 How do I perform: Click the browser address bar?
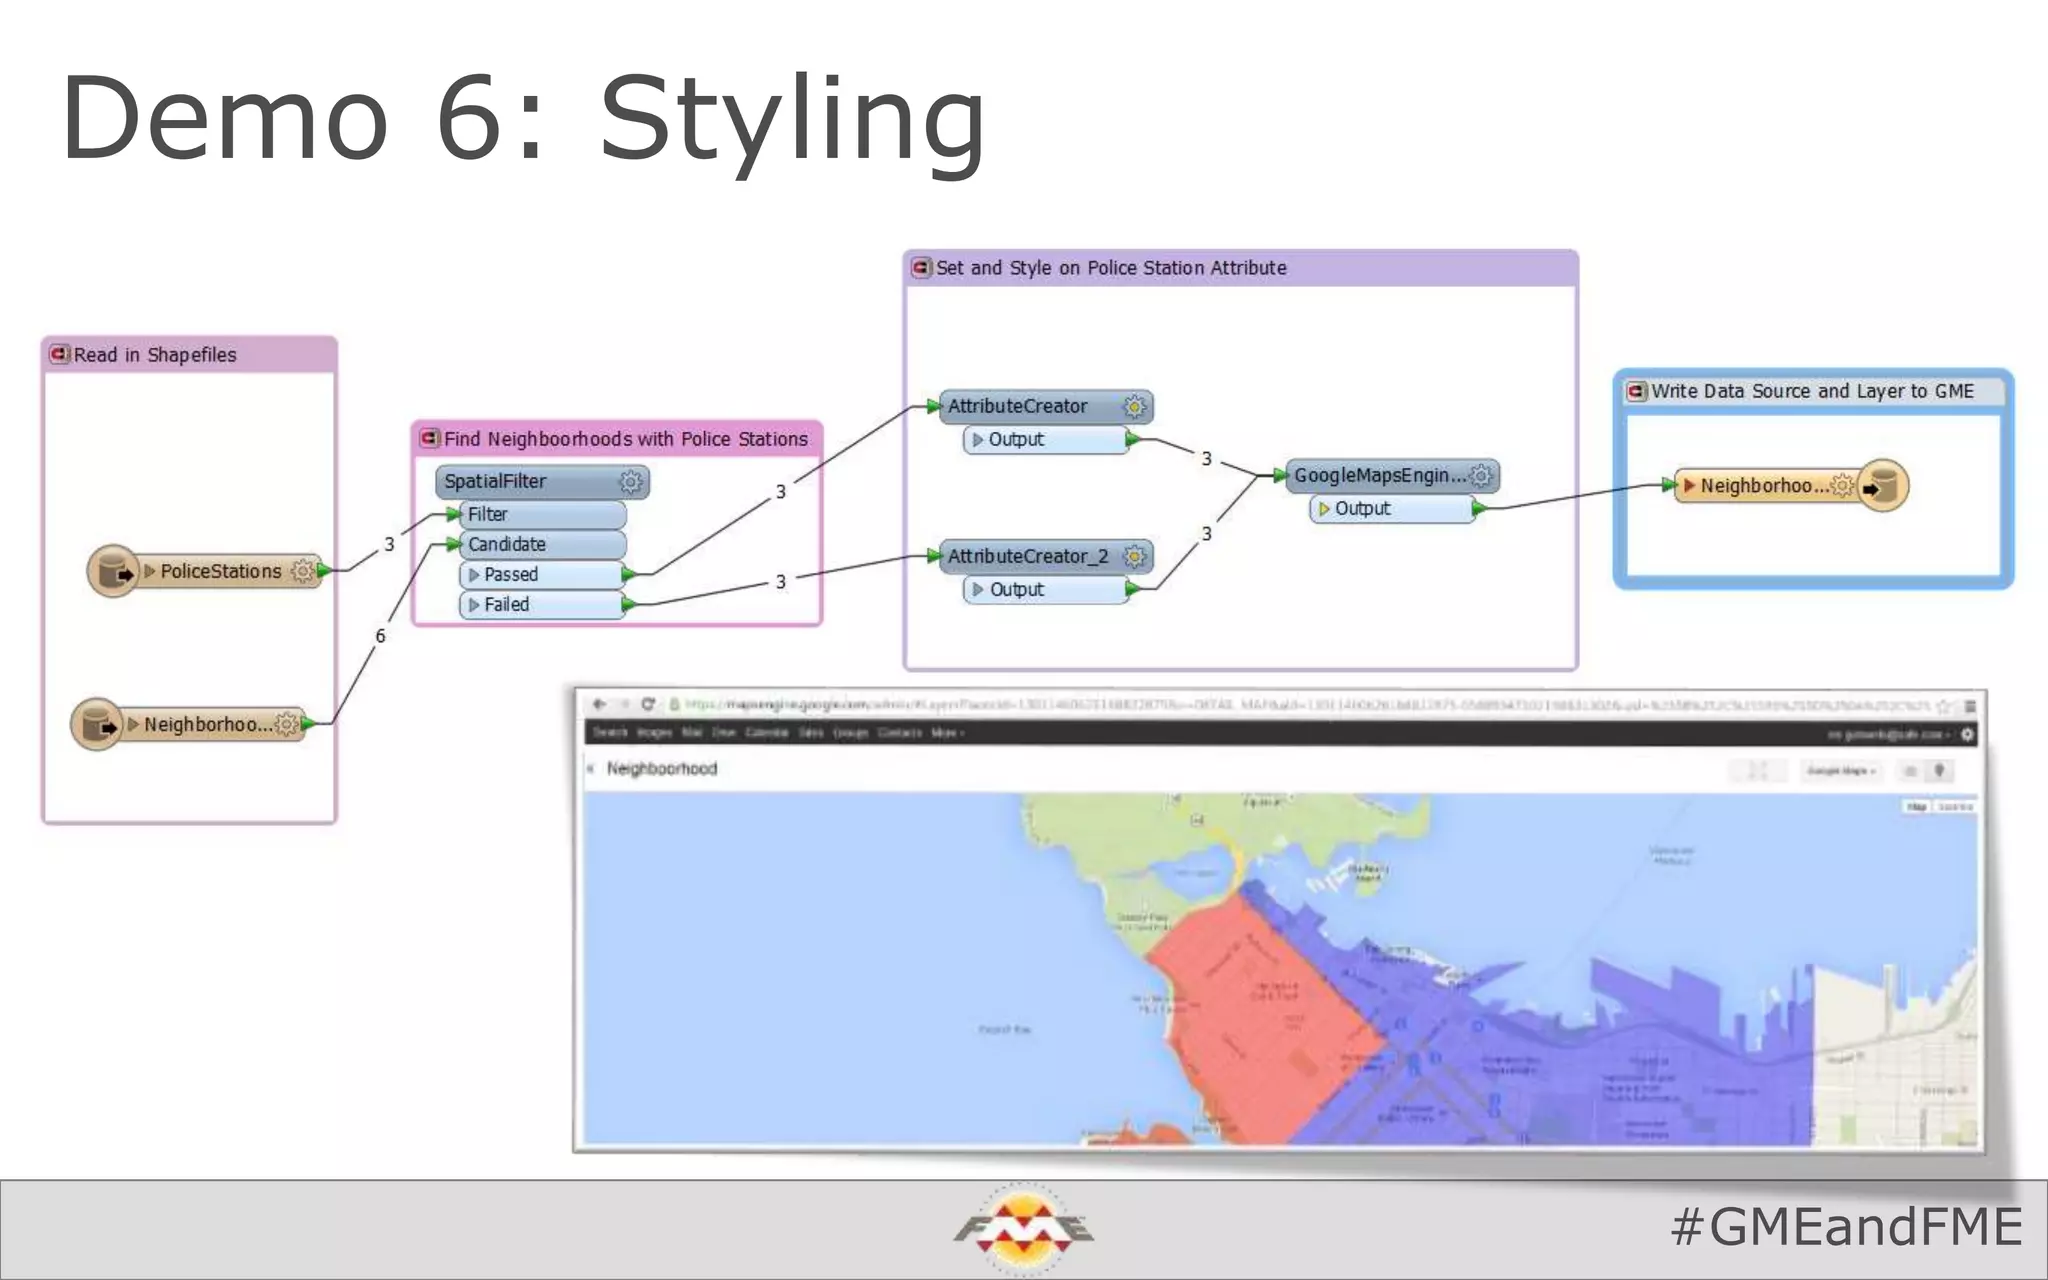[1305, 705]
